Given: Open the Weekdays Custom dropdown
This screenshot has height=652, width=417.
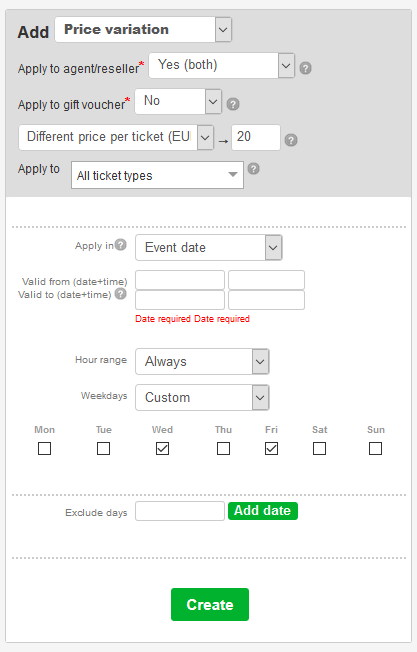Looking at the screenshot, I should point(202,398).
